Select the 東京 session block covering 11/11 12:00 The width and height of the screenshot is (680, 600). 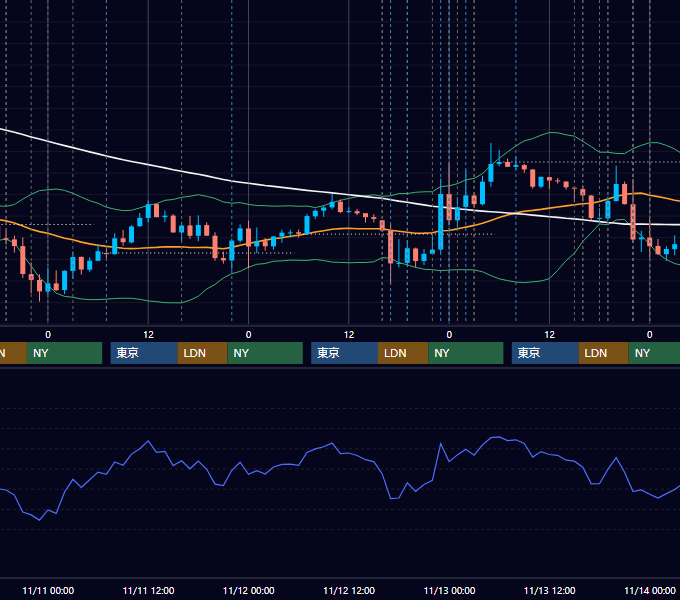pyautogui.click(x=144, y=353)
